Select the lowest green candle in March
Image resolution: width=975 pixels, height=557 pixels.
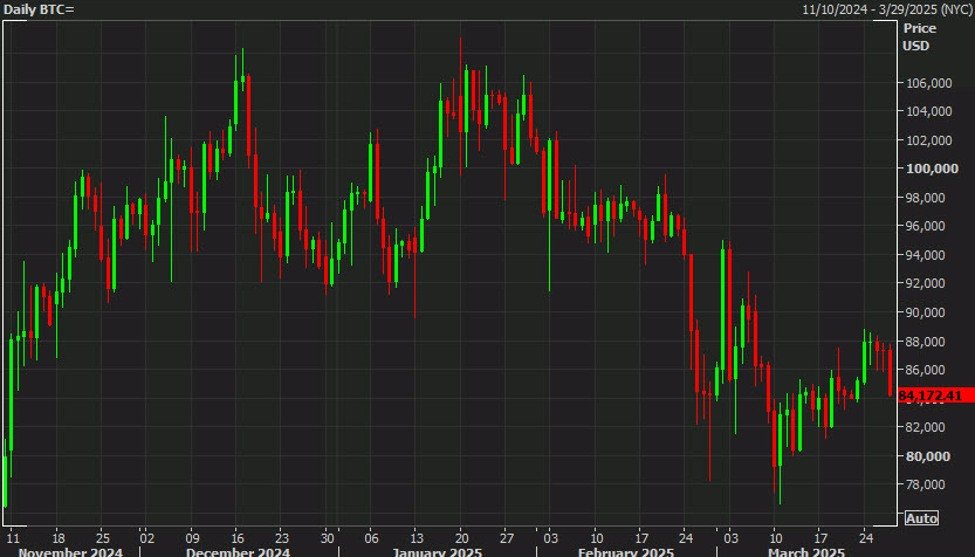pos(778,438)
